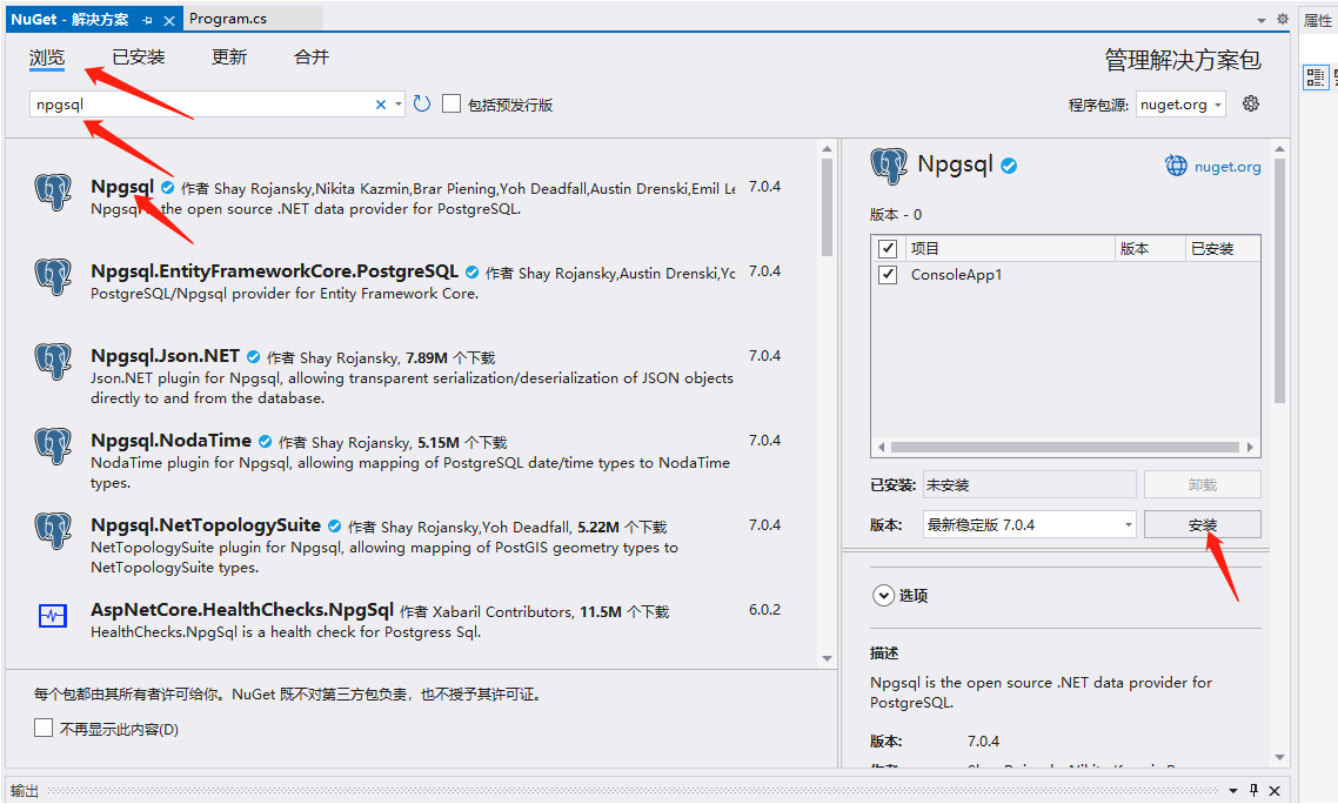The height and width of the screenshot is (804, 1338).
Task: Open the 程序包源 nuget.org dropdown
Action: pyautogui.click(x=1180, y=104)
